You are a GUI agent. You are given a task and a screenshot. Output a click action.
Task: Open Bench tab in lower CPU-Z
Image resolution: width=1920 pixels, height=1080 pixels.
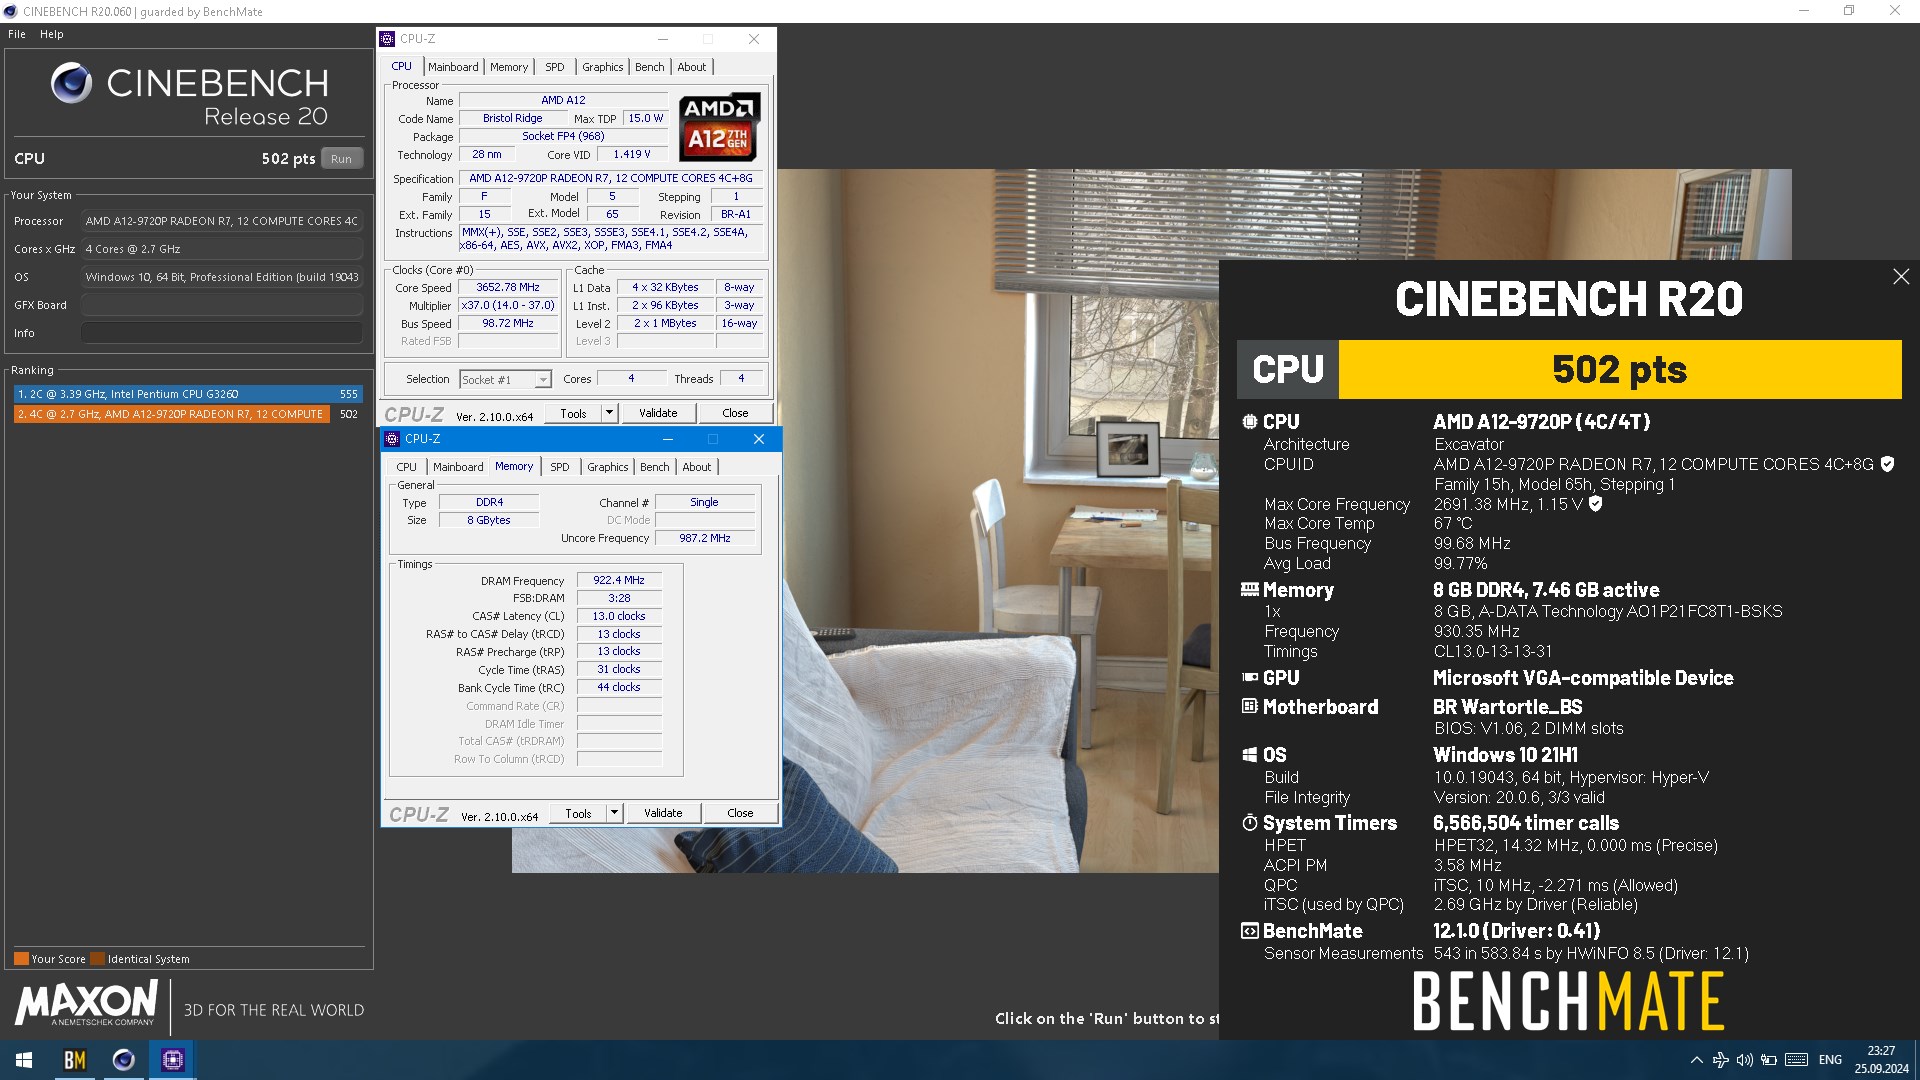tap(655, 467)
